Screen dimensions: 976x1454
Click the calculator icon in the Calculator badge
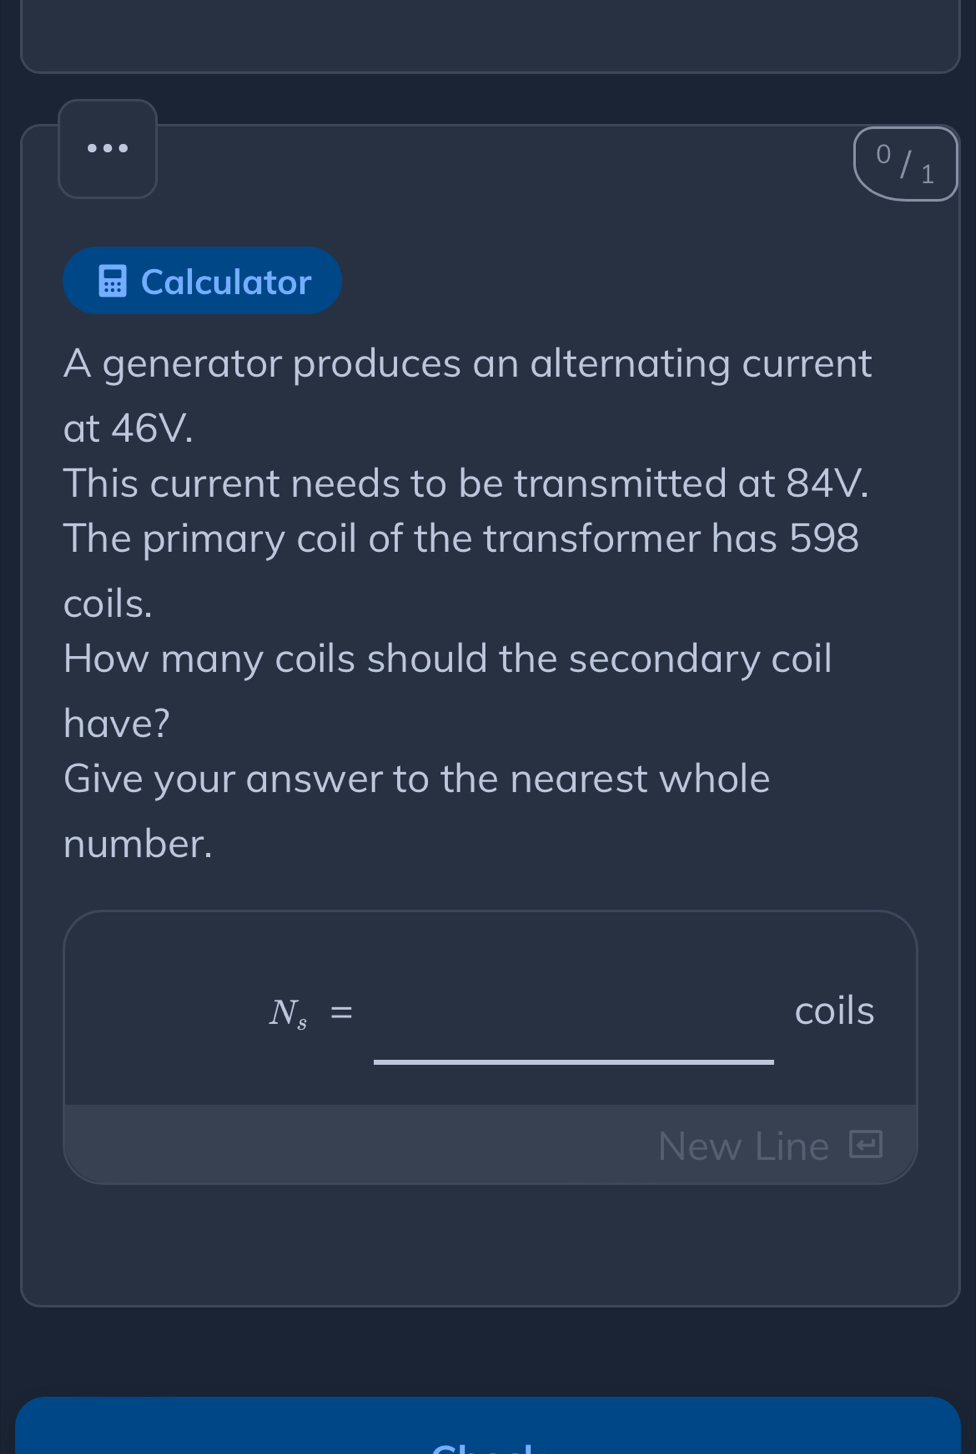pyautogui.click(x=112, y=282)
